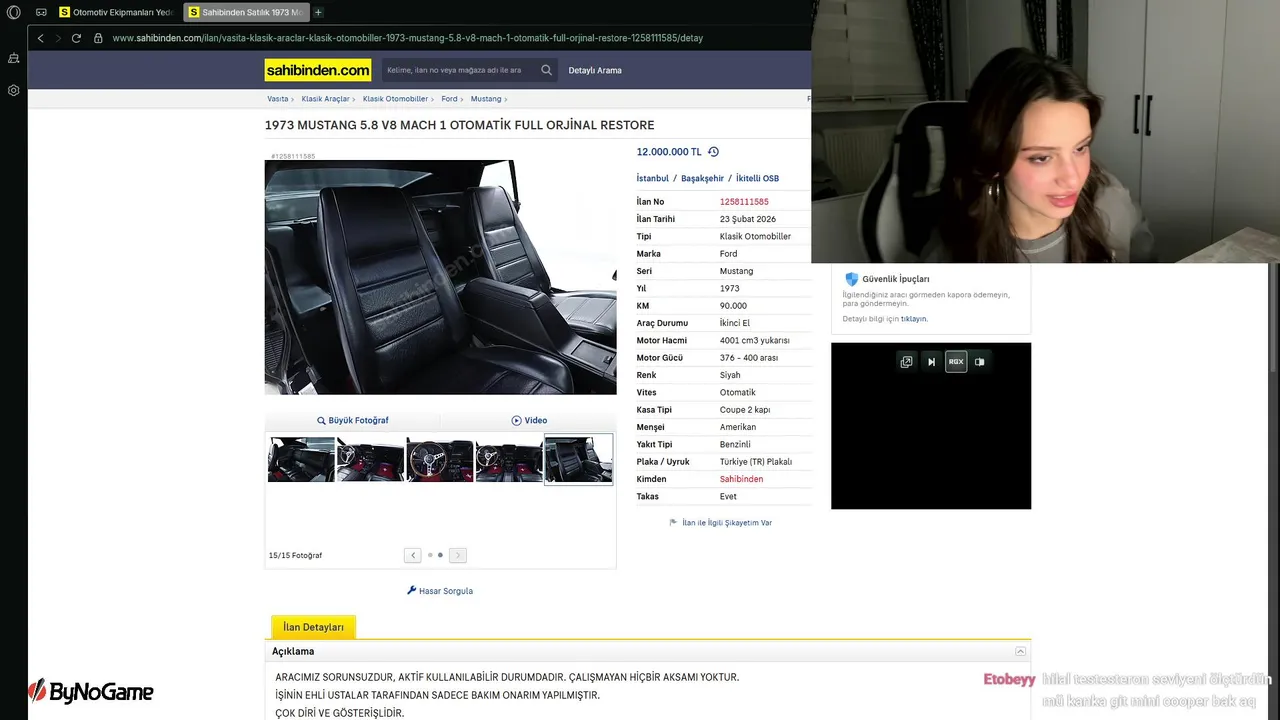
Task: Click the URL address bar
Action: click(x=408, y=38)
